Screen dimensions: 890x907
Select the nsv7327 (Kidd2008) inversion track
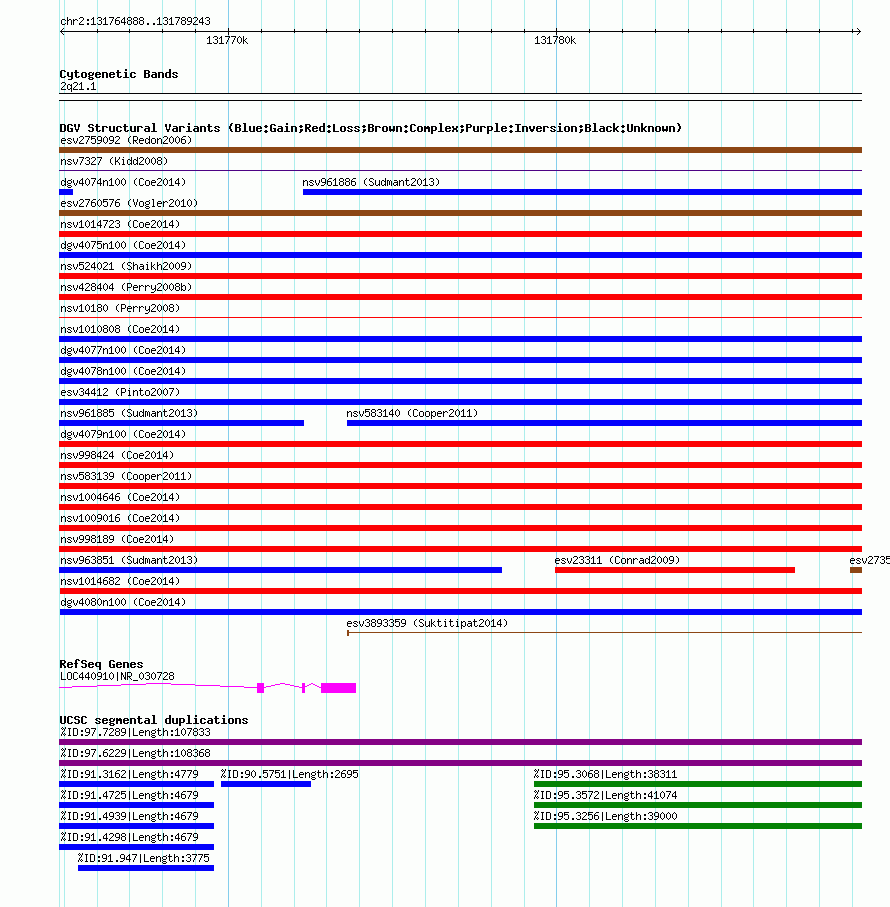coord(460,171)
